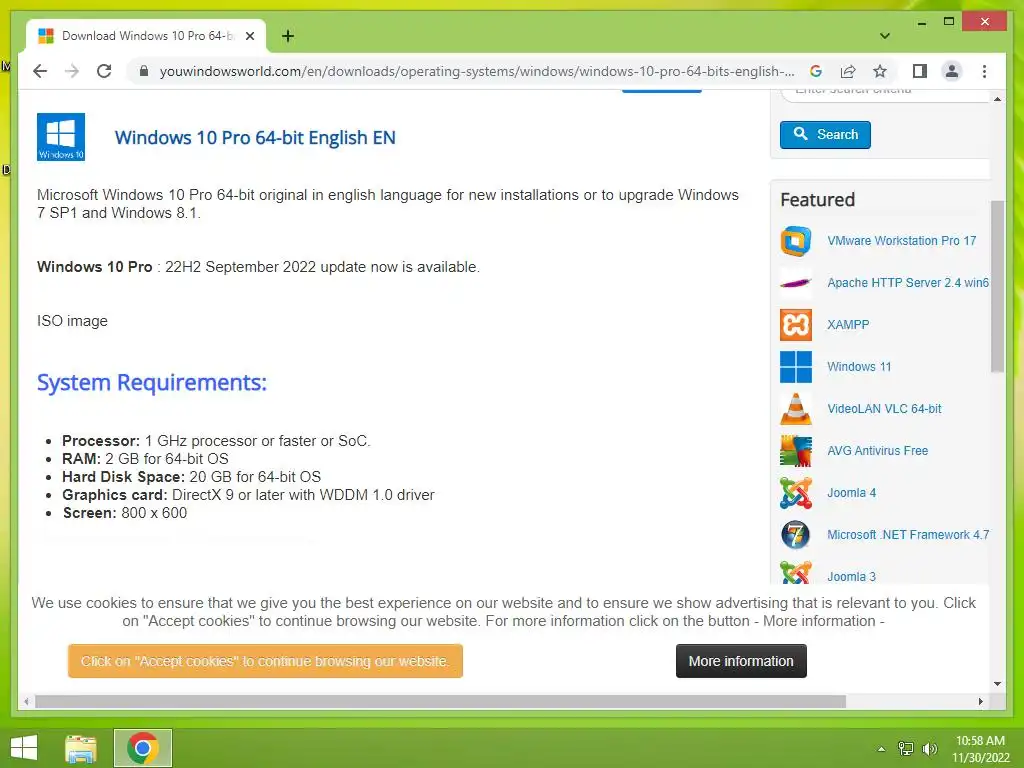Close the Download Windows 10 Pro tab
Image resolution: width=1024 pixels, height=768 pixels.
tap(249, 36)
